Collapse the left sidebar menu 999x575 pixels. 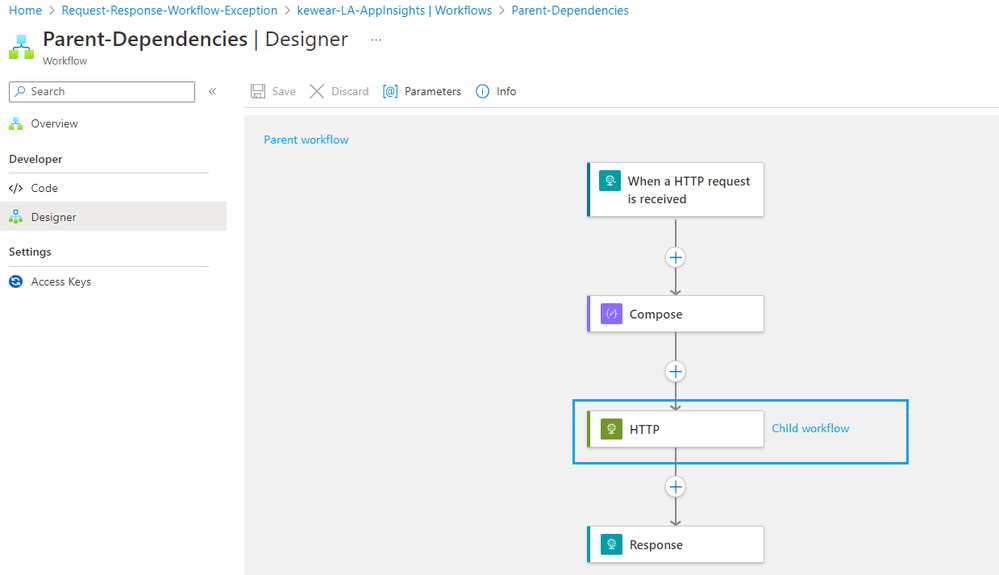[x=213, y=91]
